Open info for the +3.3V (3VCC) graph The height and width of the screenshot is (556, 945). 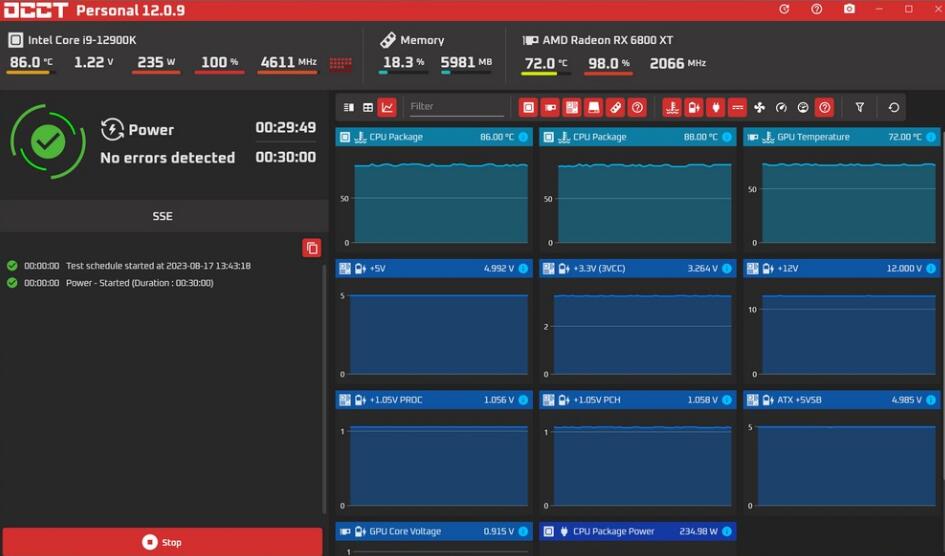727,268
